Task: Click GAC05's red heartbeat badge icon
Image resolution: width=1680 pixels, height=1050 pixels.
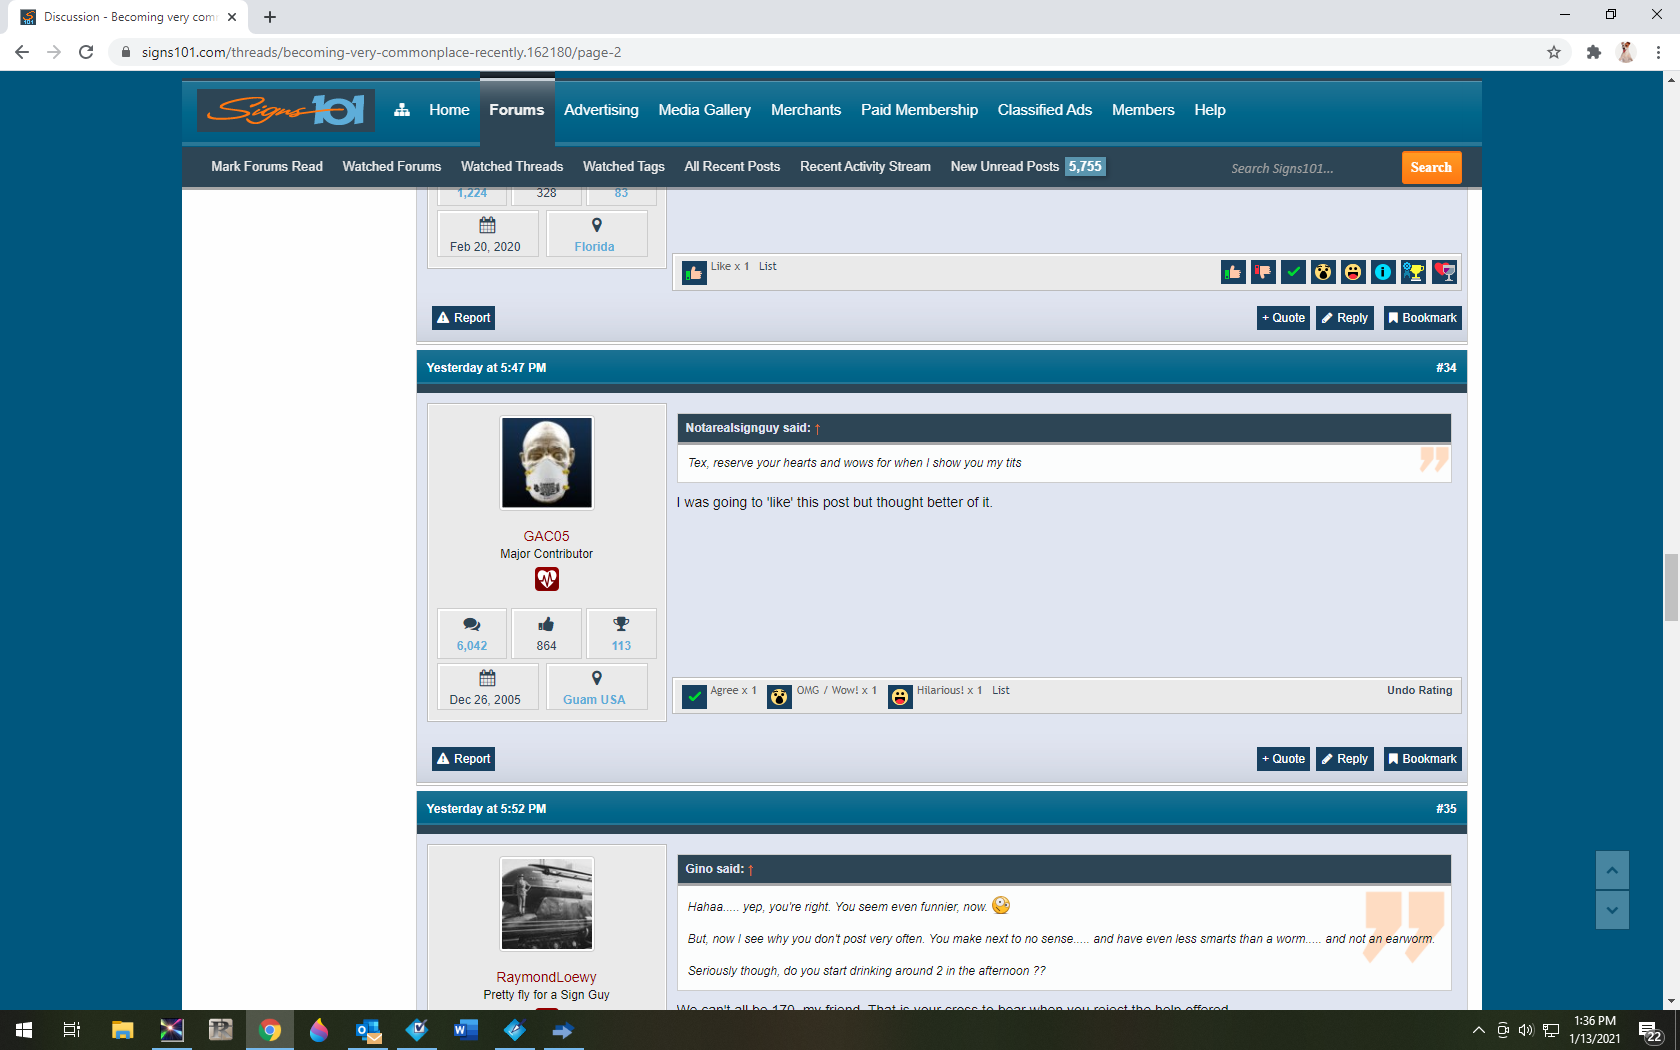Action: pos(547,579)
